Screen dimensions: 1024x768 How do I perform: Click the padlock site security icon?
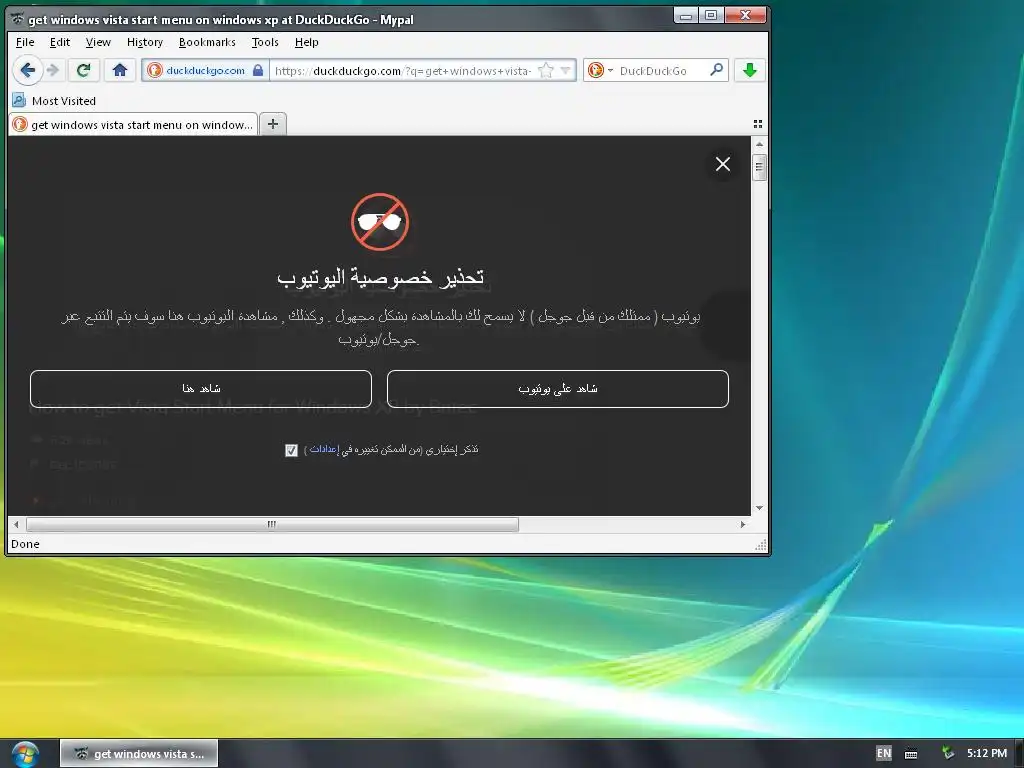click(258, 70)
